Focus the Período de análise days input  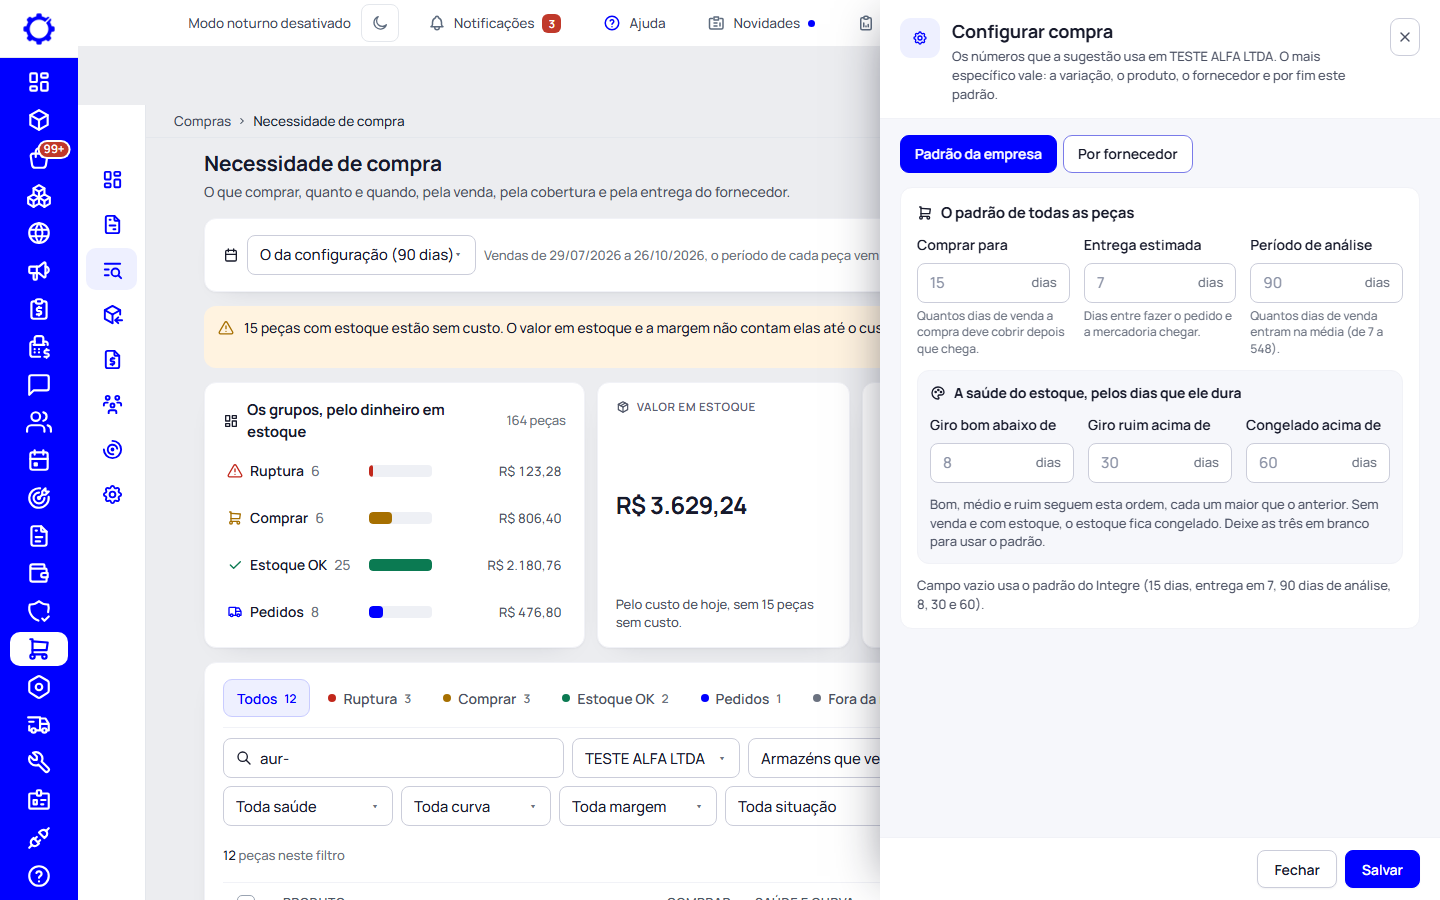tap(1326, 282)
